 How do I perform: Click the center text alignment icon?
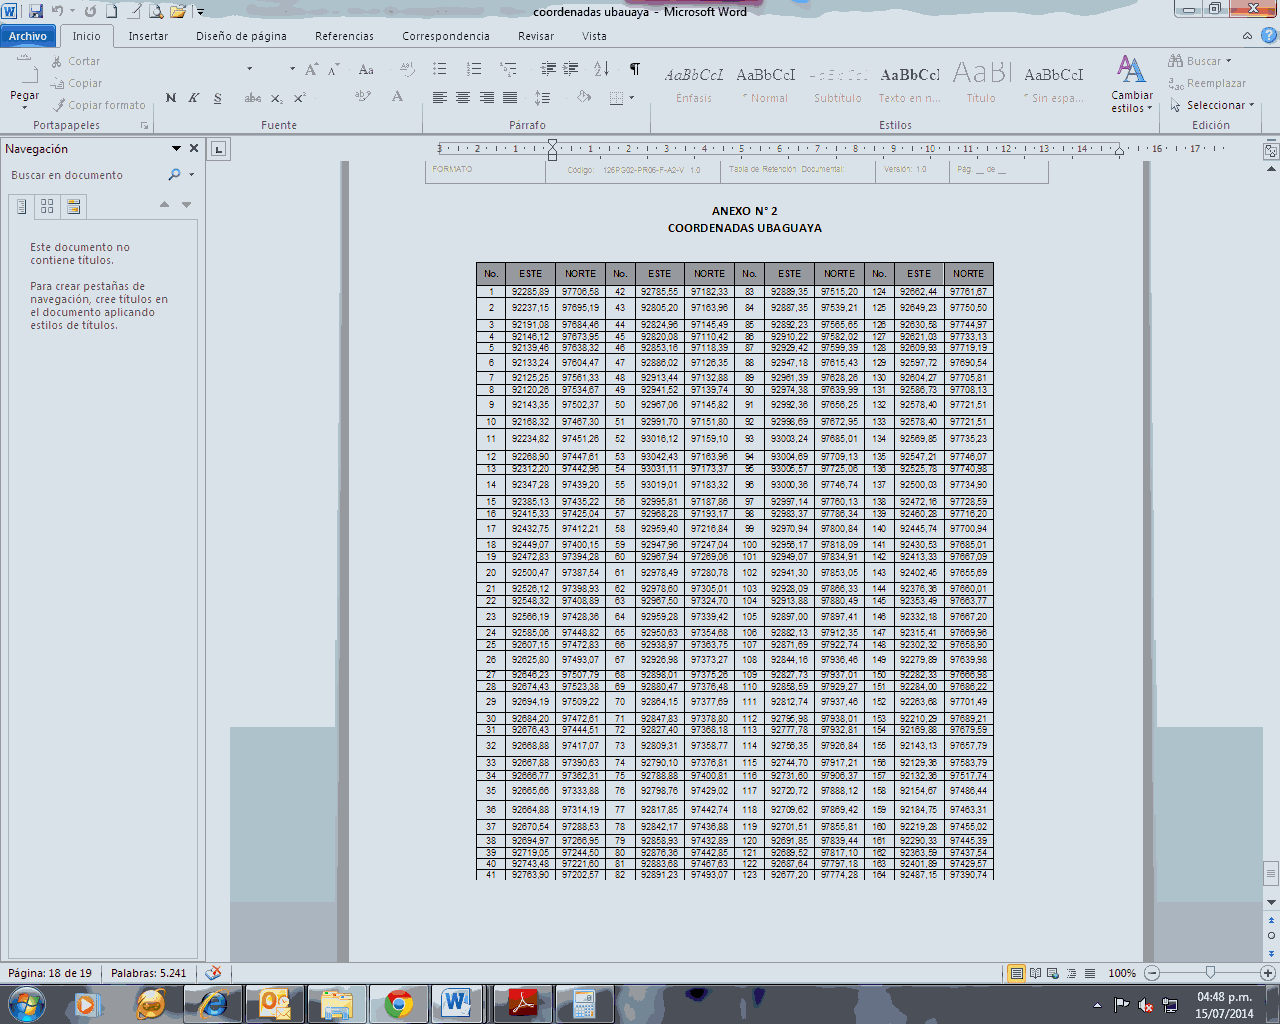point(463,98)
